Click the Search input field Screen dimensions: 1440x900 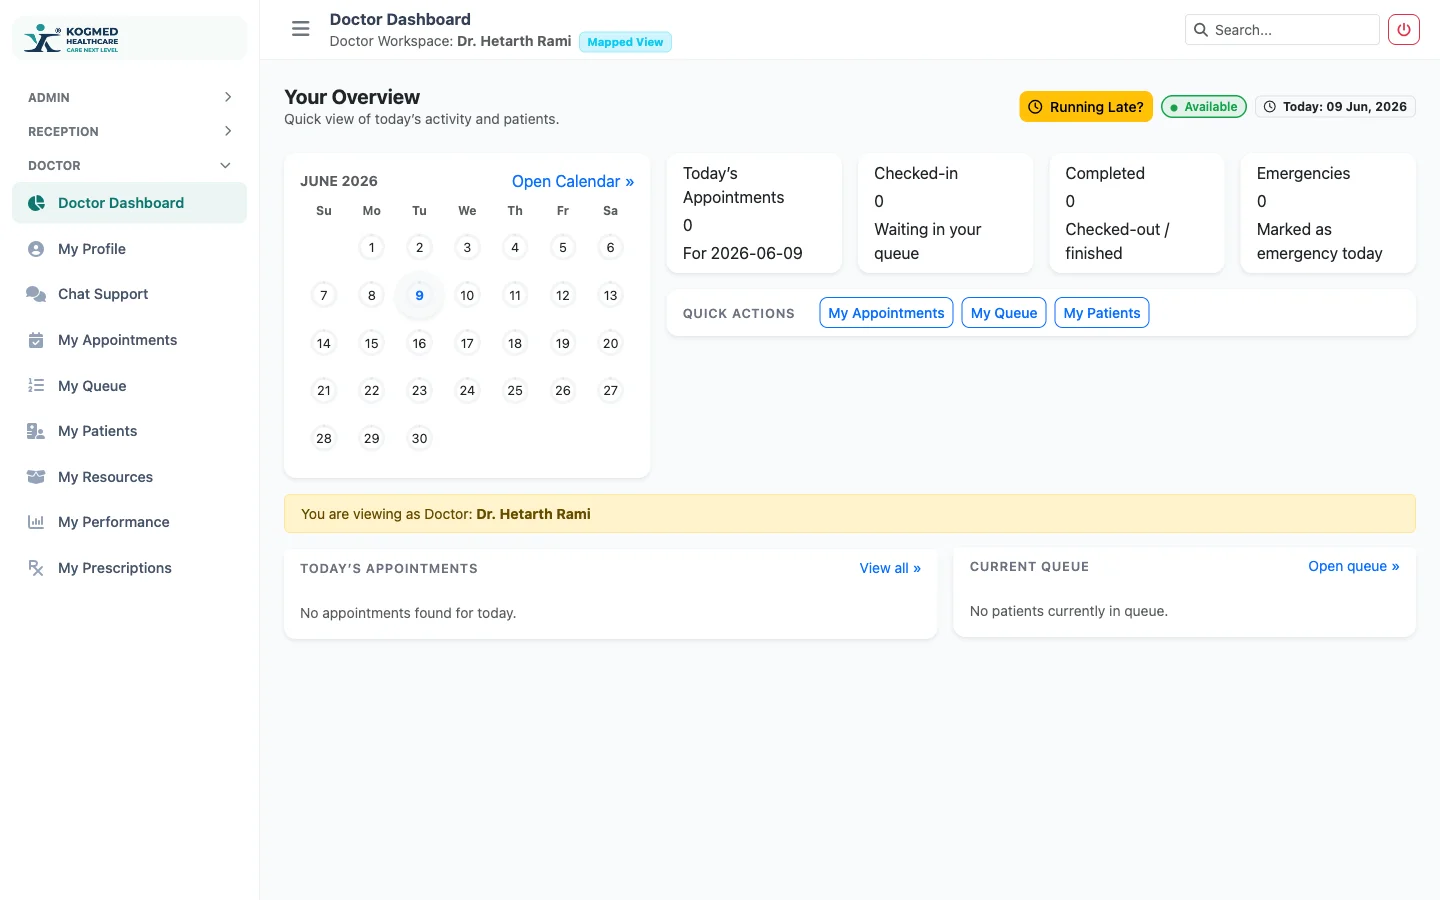pyautogui.click(x=1282, y=30)
